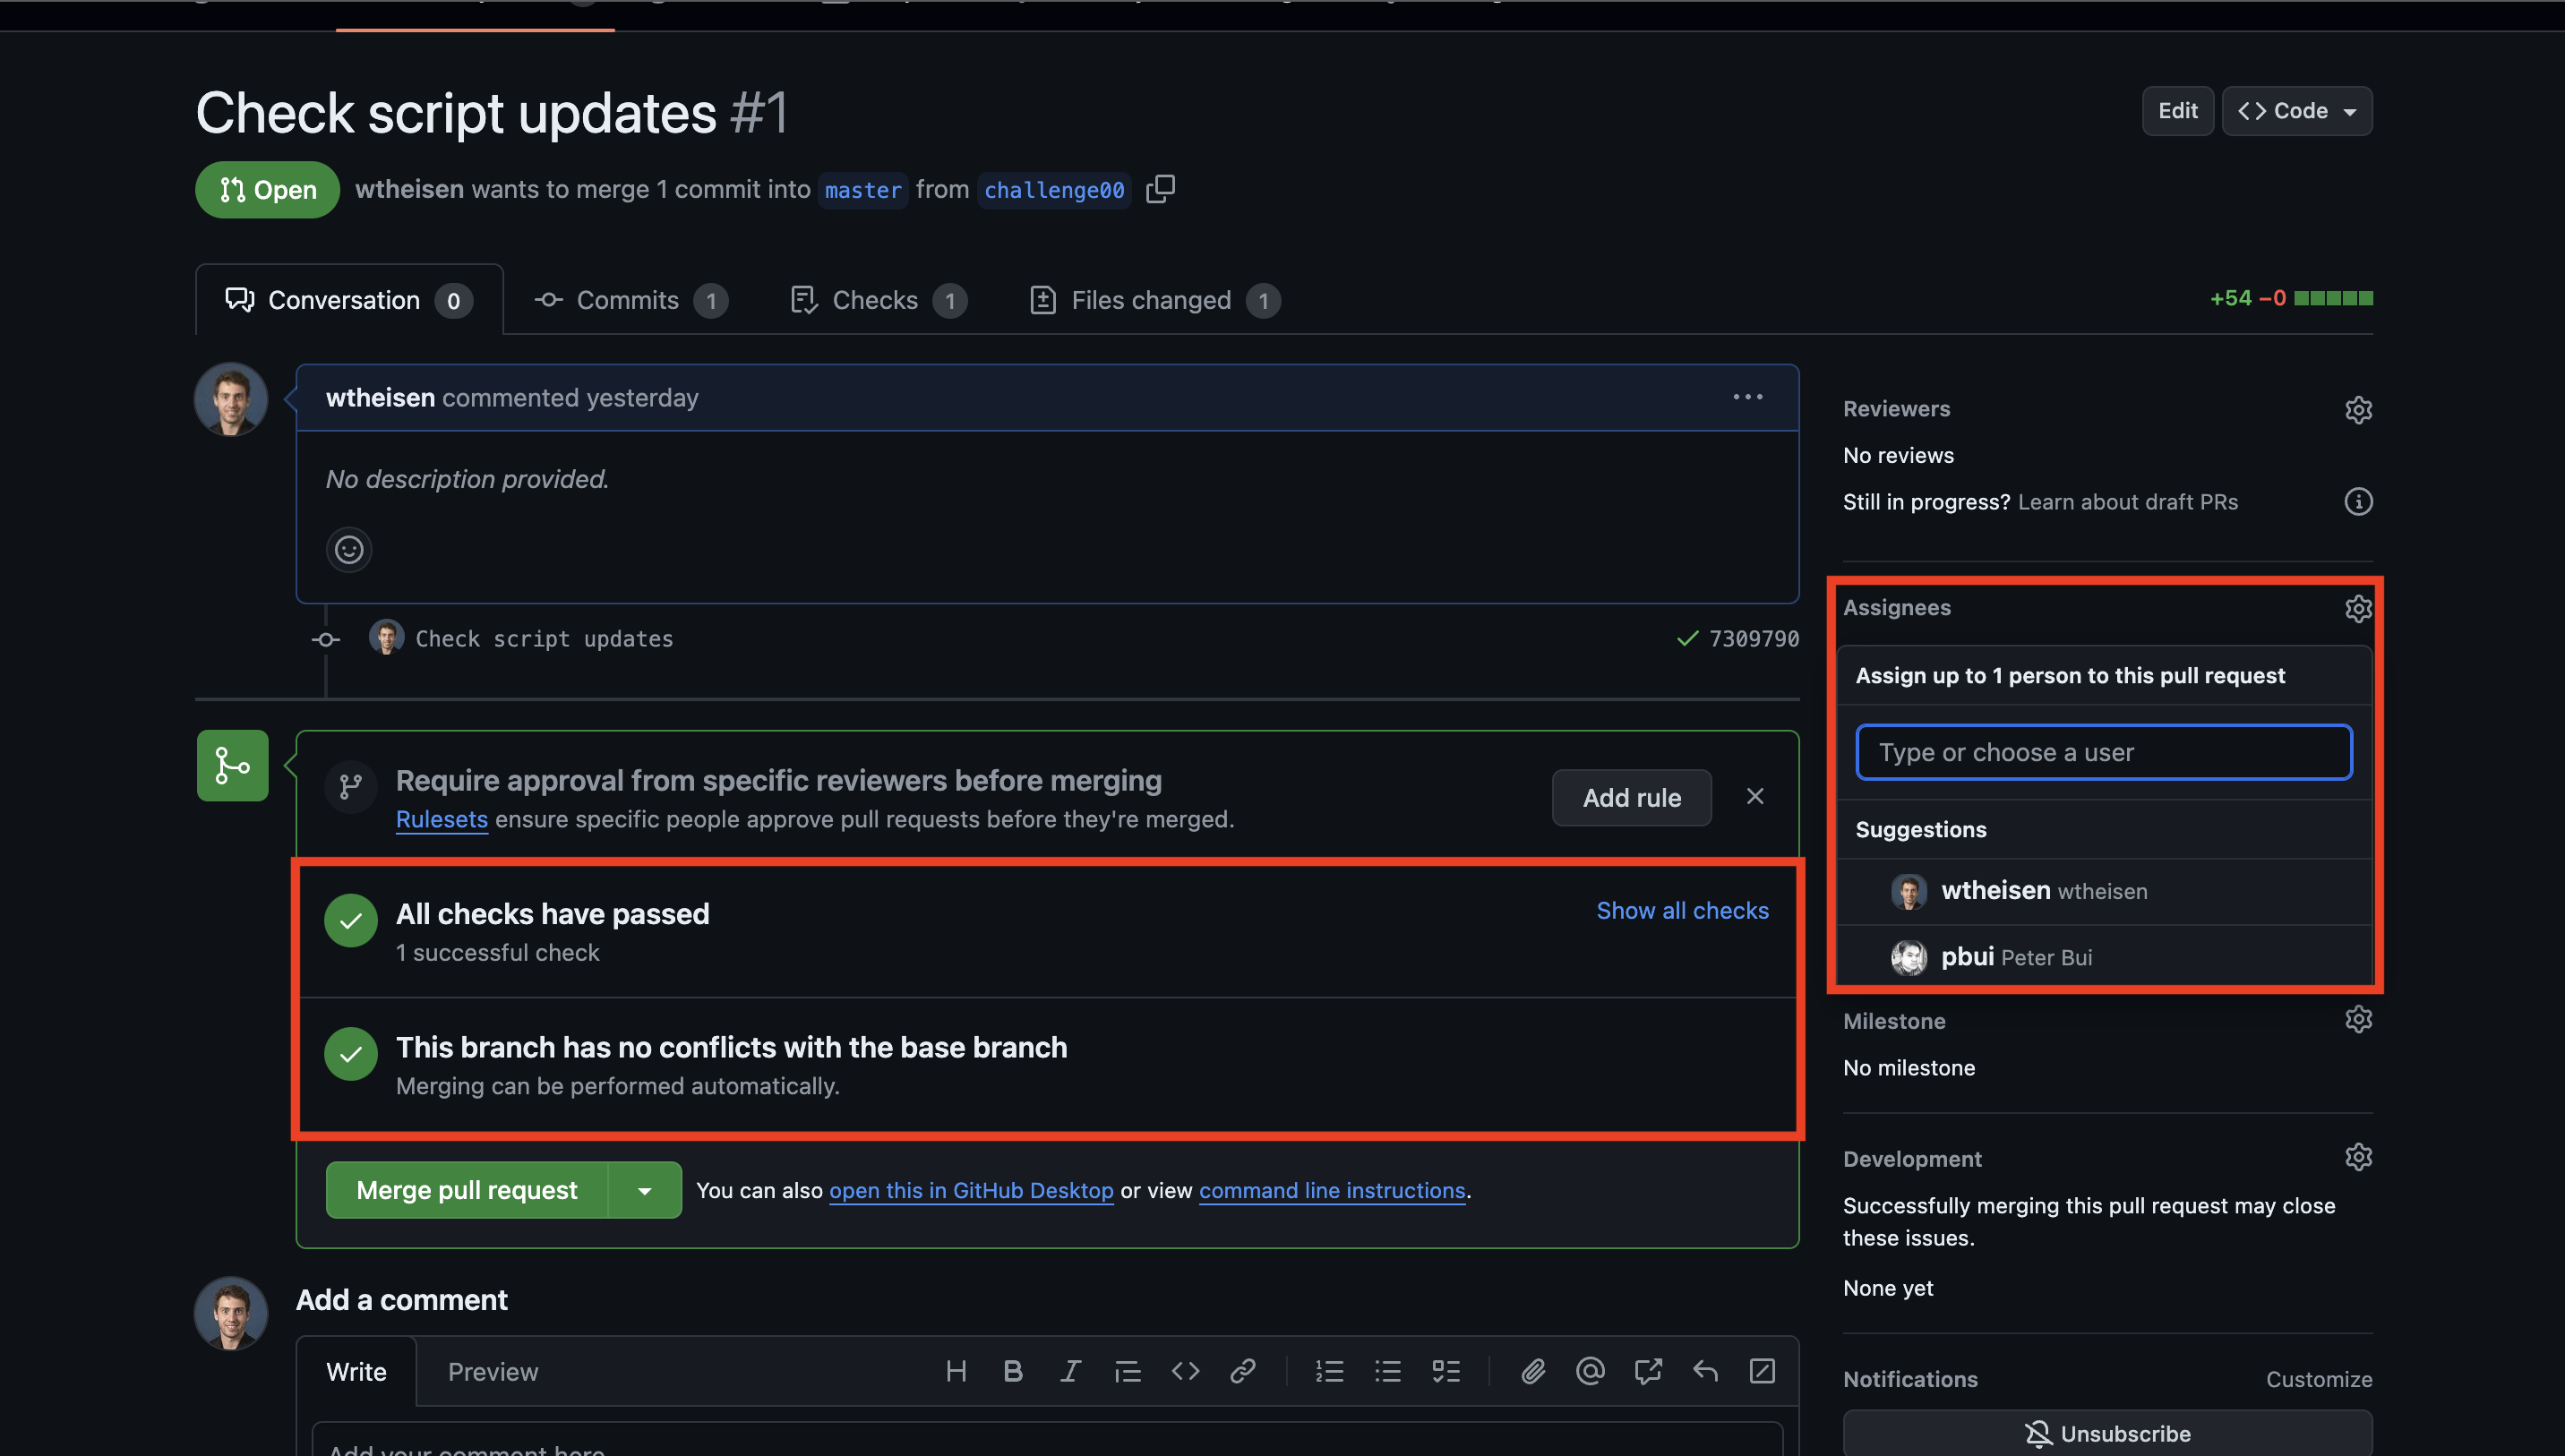Apply bold formatting in the comment editor

(x=1013, y=1371)
